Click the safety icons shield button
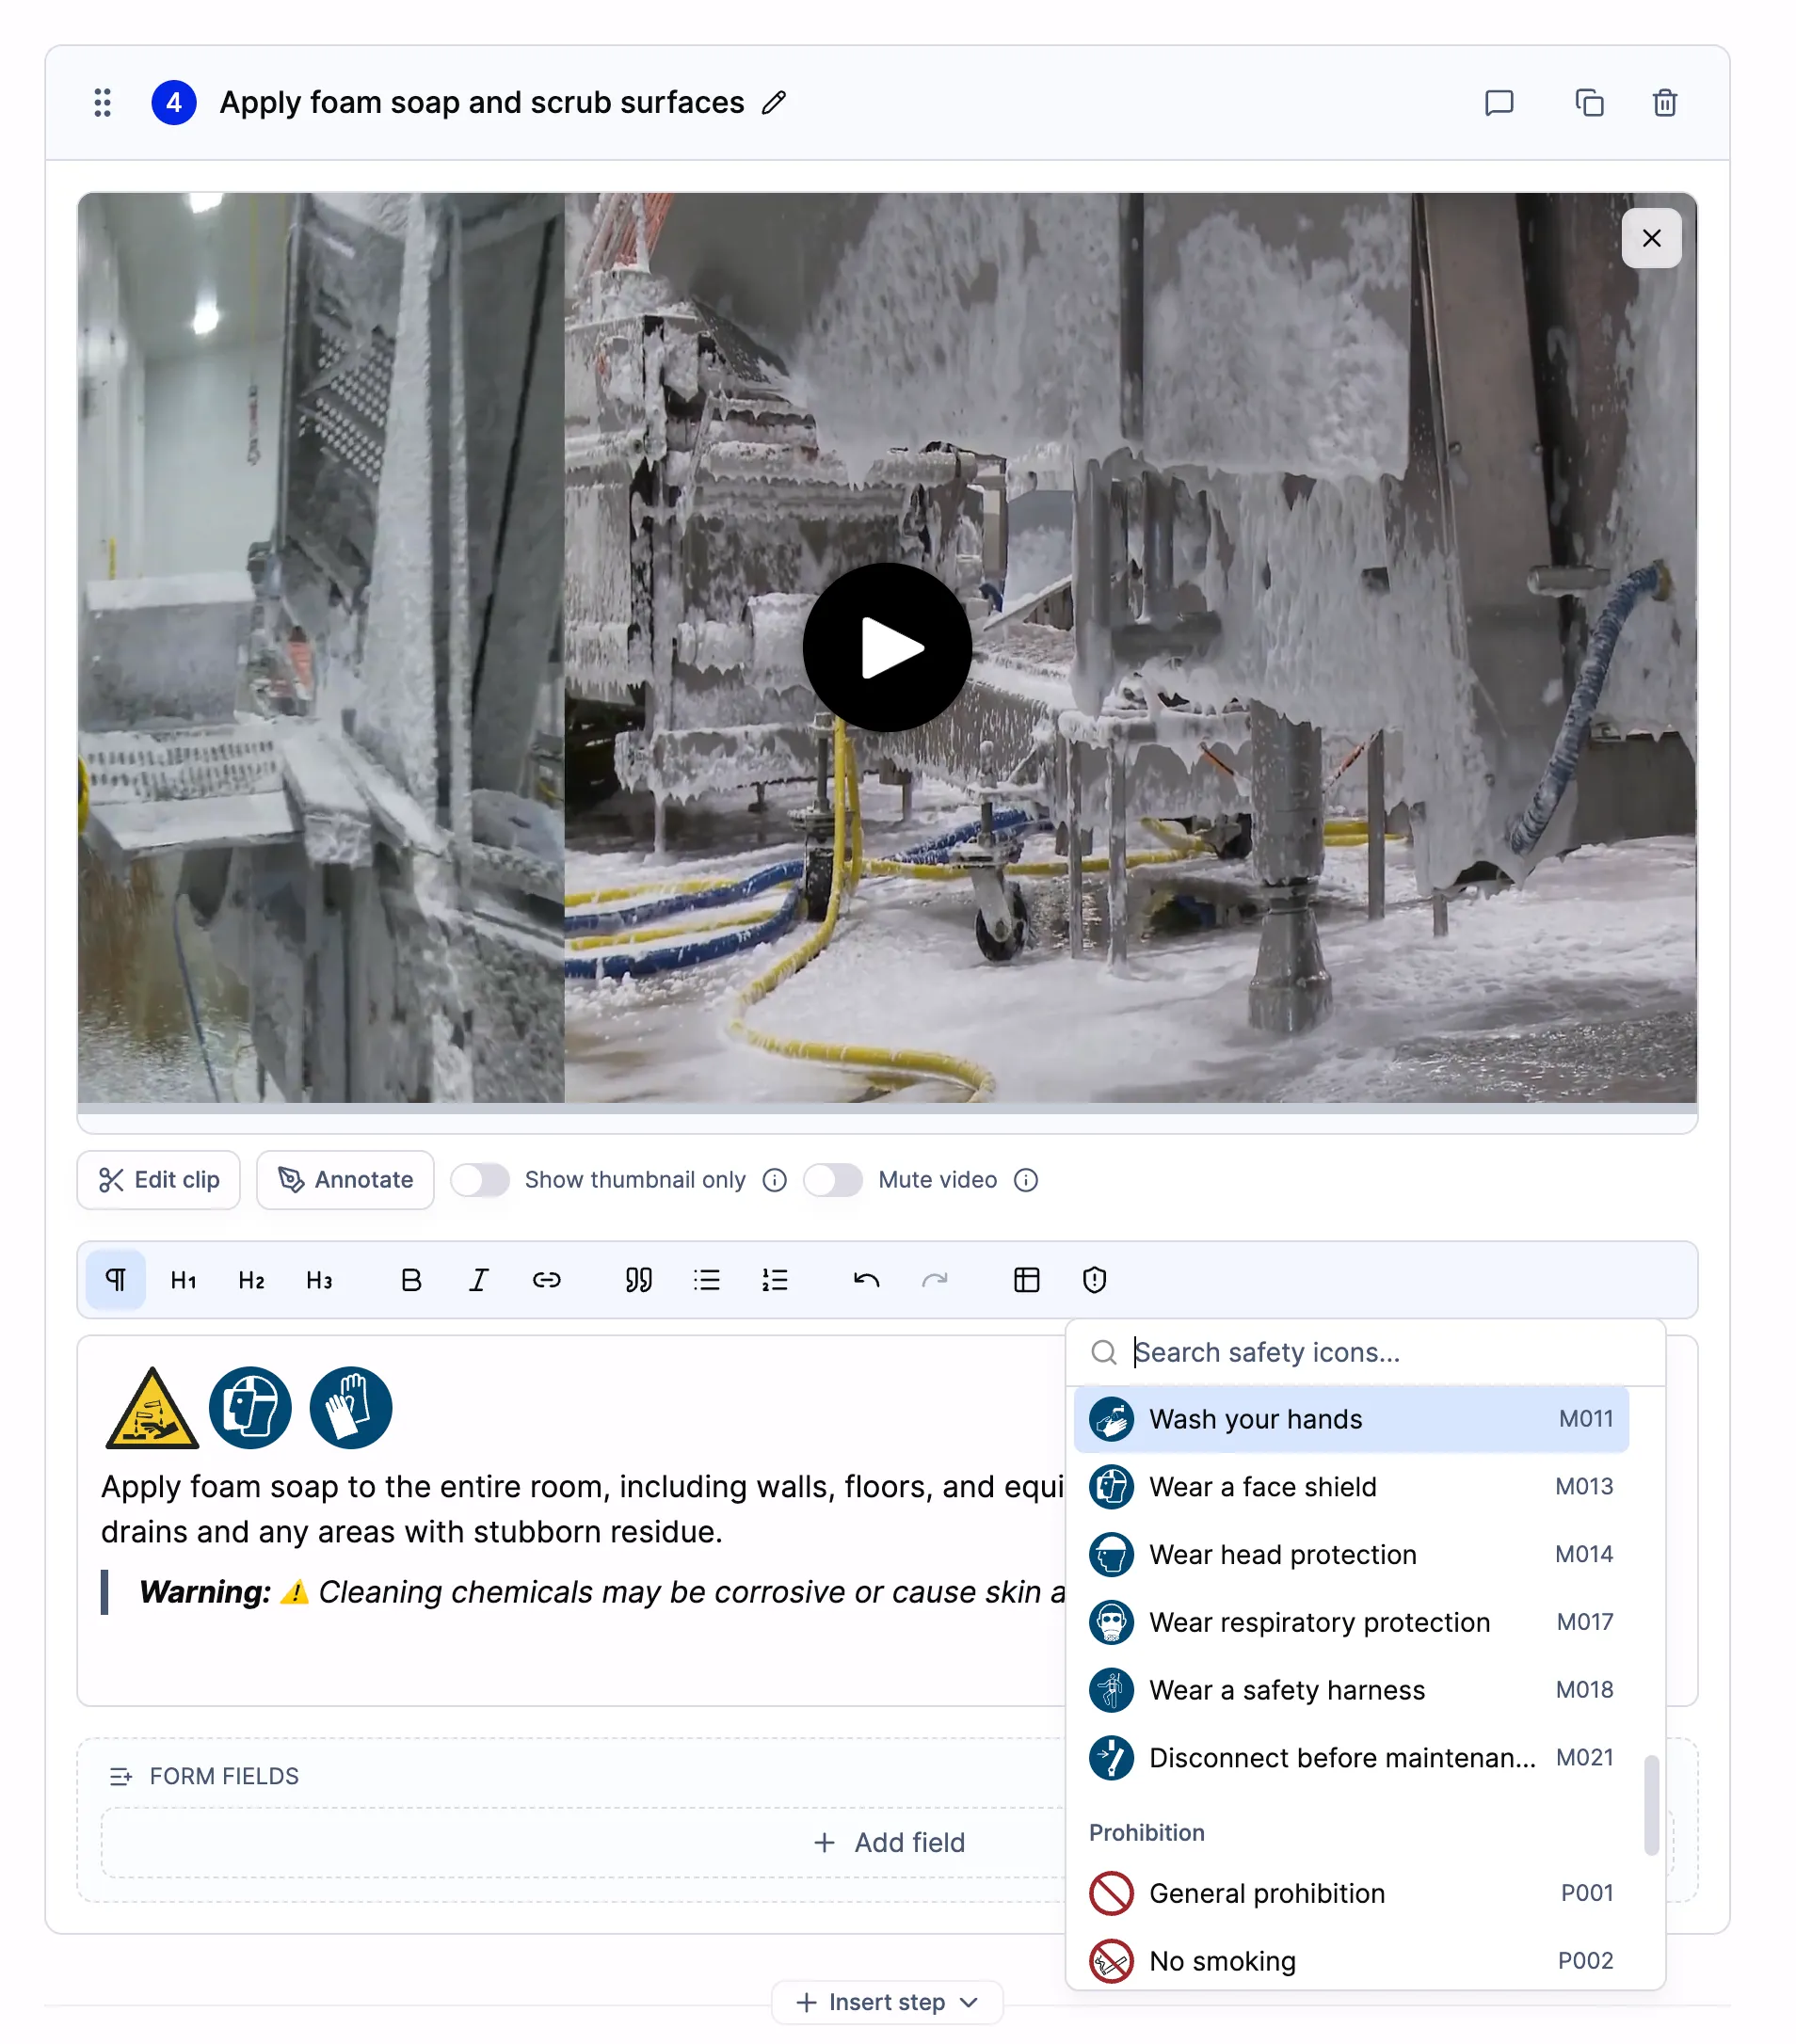 point(1095,1280)
